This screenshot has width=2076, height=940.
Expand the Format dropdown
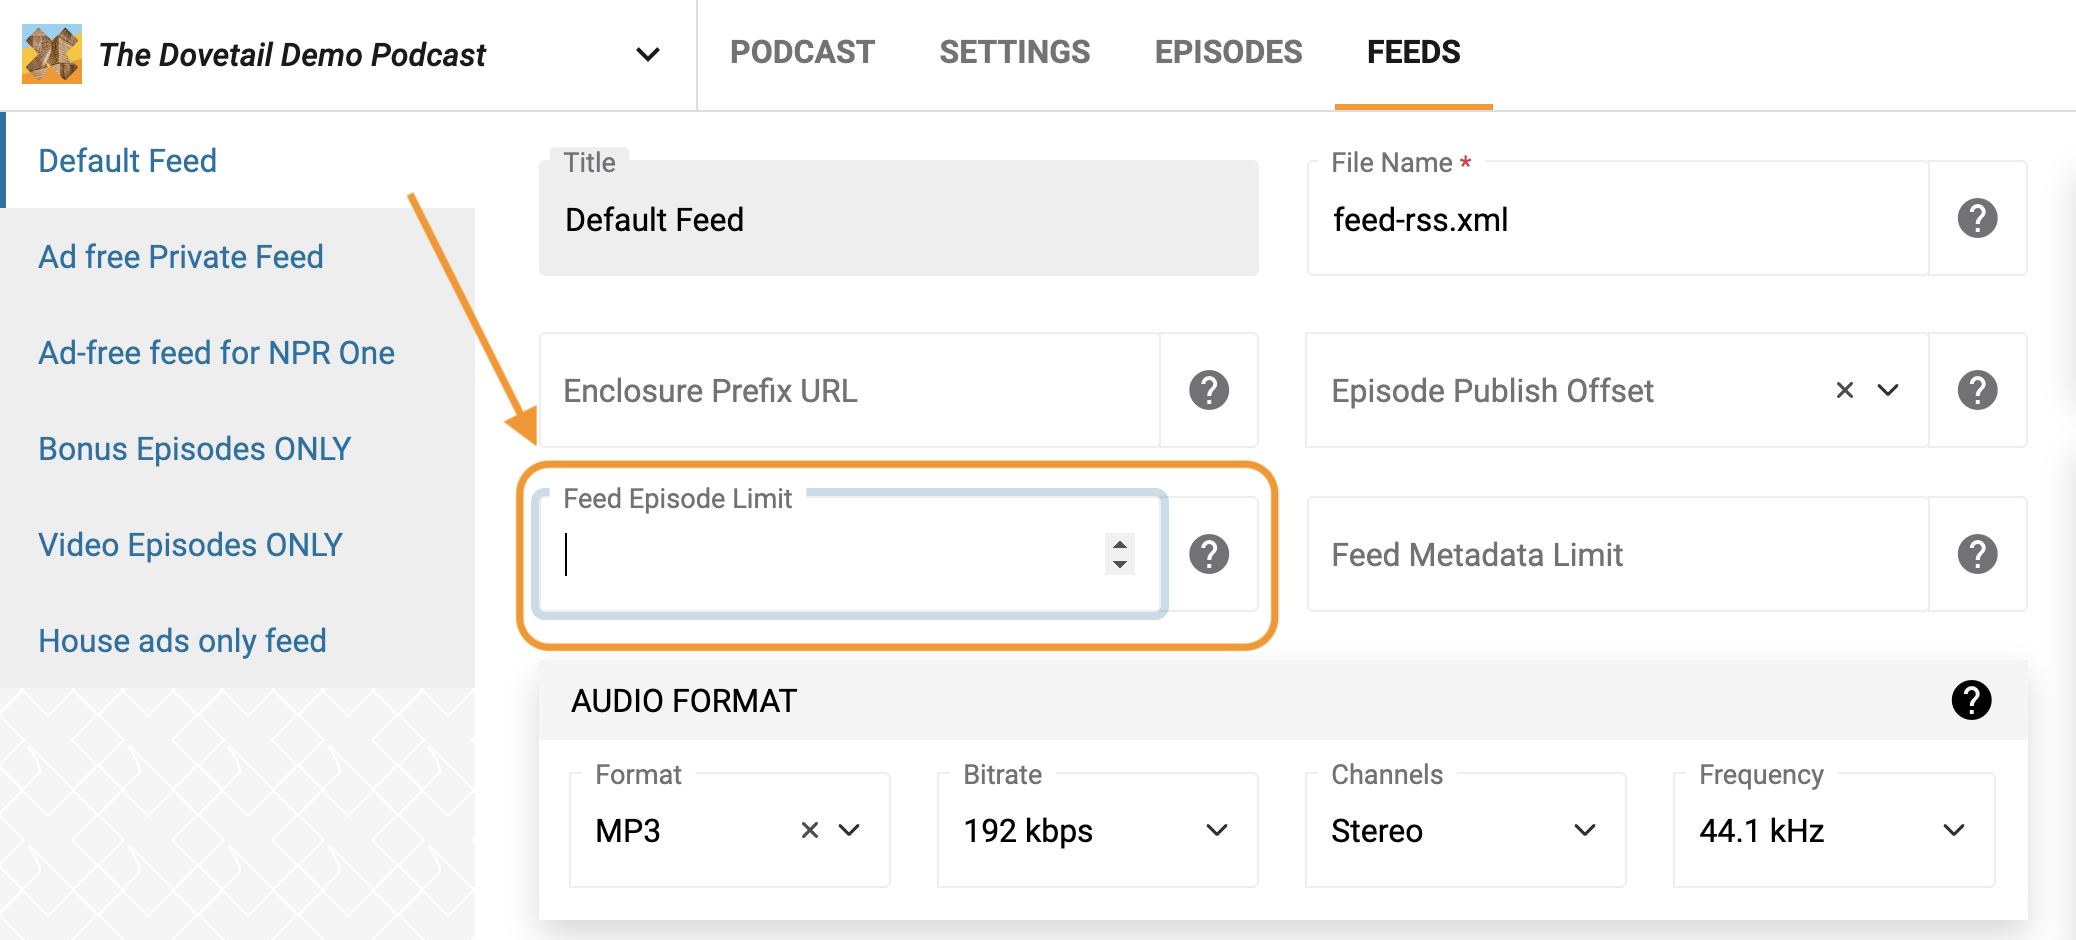pyautogui.click(x=850, y=830)
